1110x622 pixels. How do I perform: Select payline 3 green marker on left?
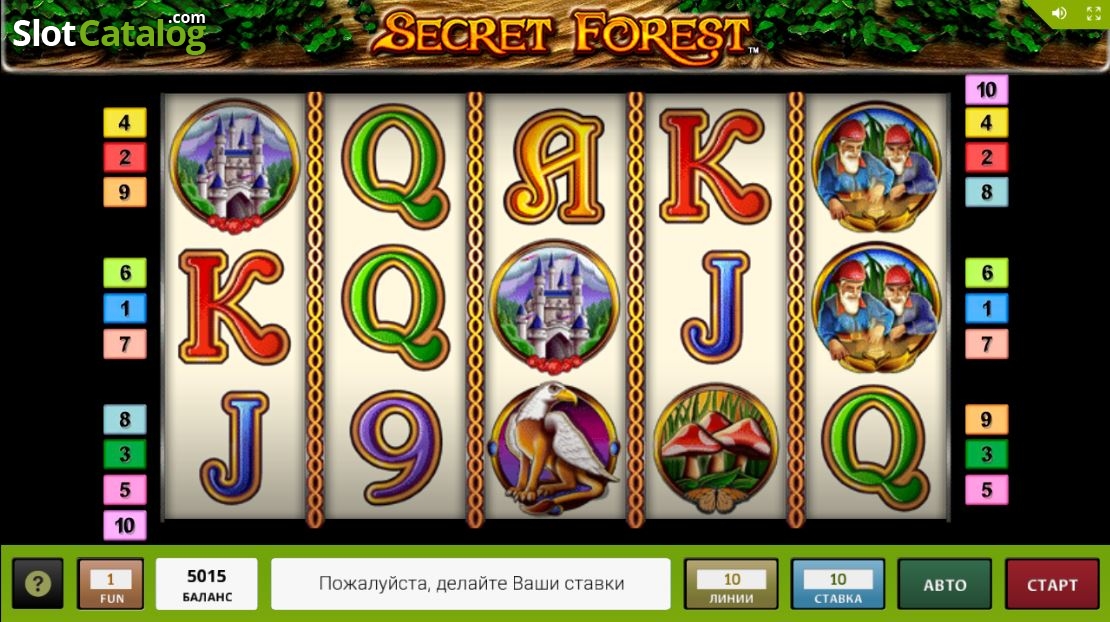point(125,454)
